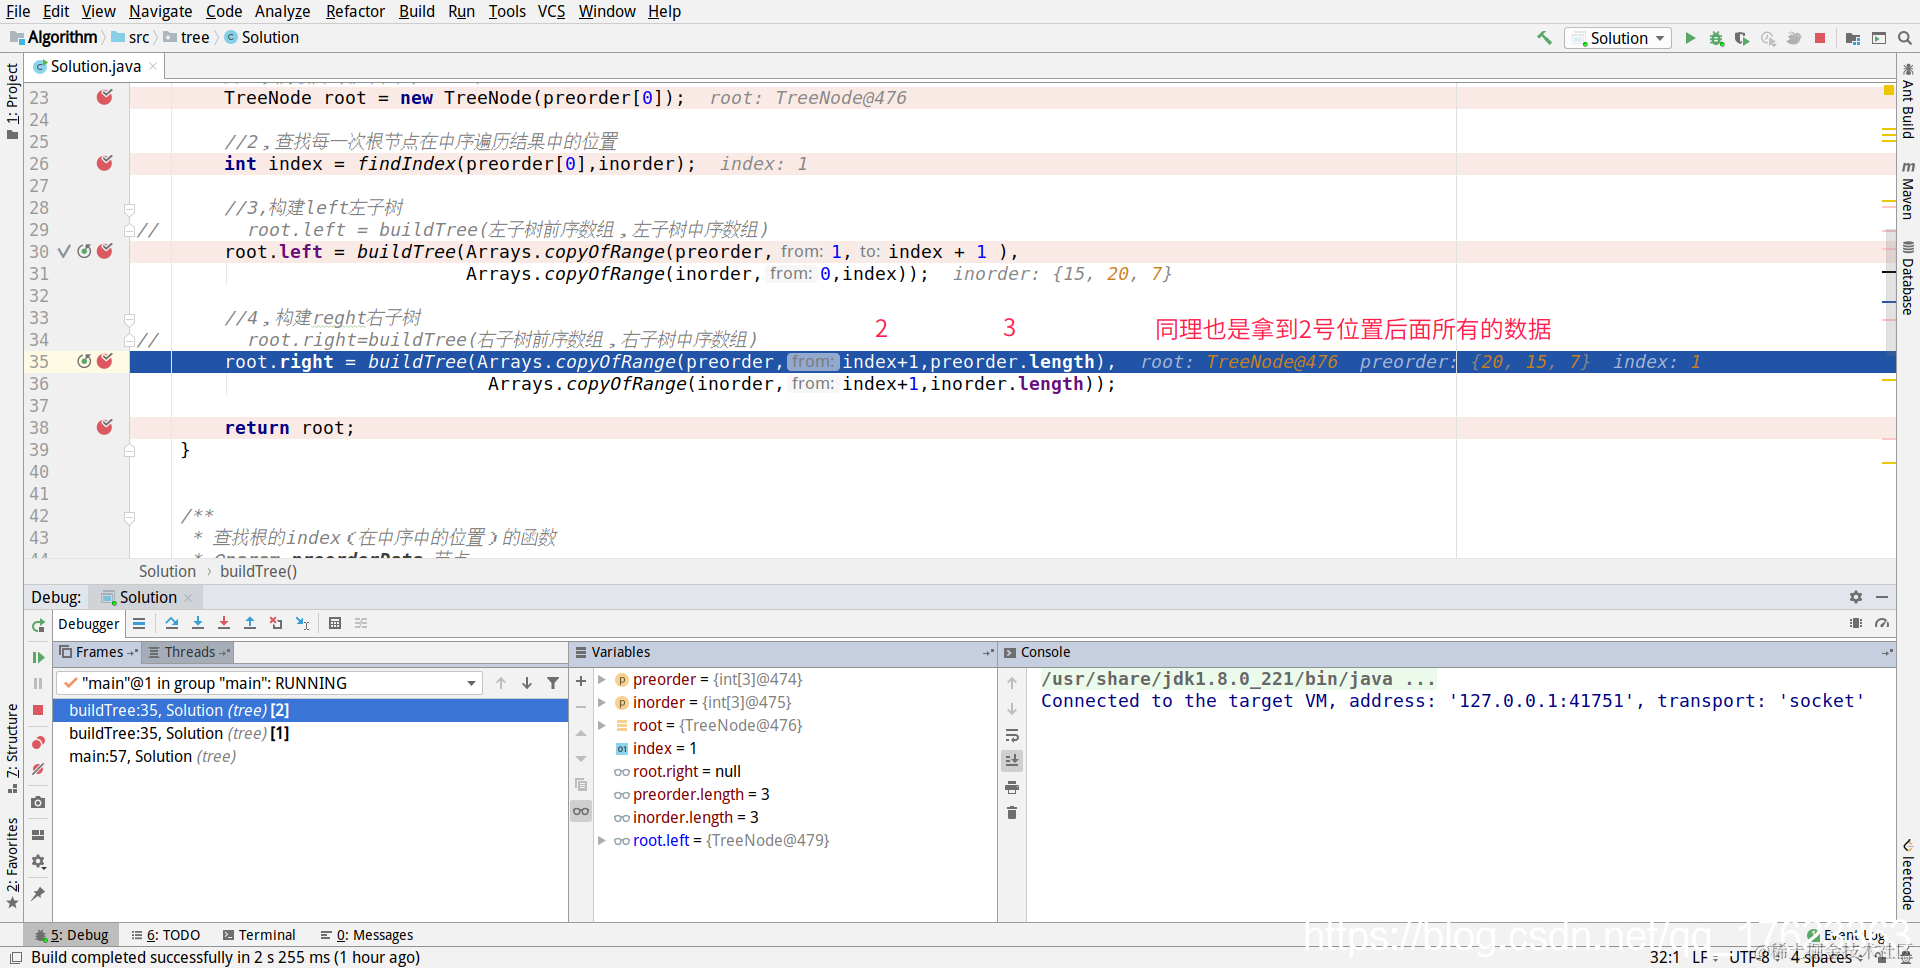Click the Debug bug icon in top toolbar
1920x968 pixels.
[x=1716, y=38]
